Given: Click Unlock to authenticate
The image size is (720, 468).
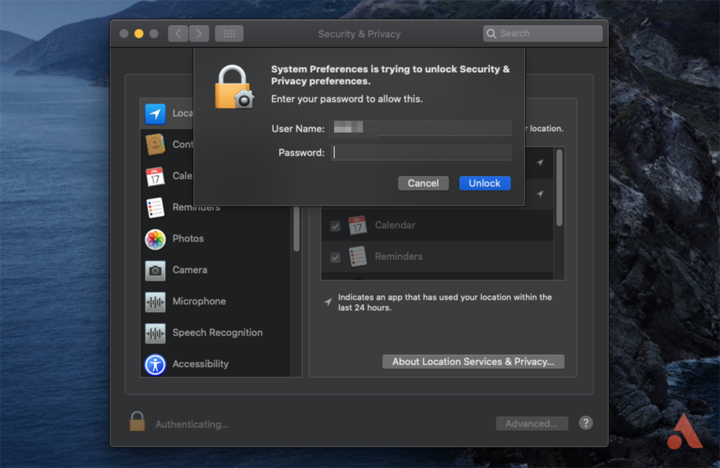Looking at the screenshot, I should coord(484,183).
